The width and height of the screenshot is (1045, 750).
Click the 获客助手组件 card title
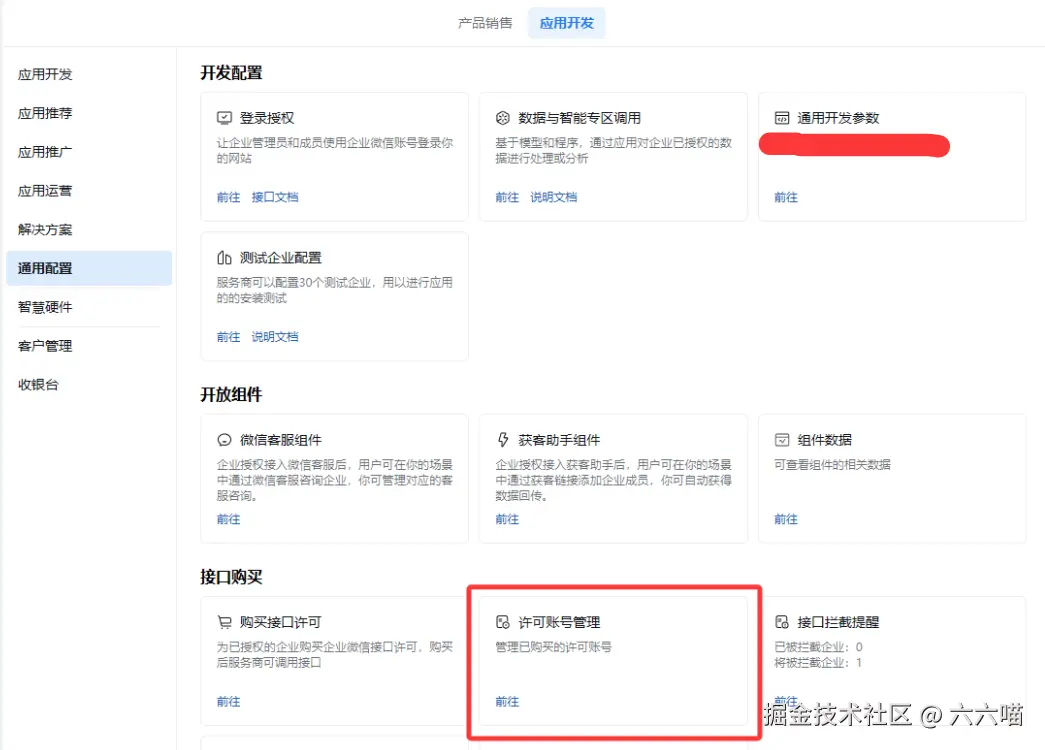pos(559,440)
